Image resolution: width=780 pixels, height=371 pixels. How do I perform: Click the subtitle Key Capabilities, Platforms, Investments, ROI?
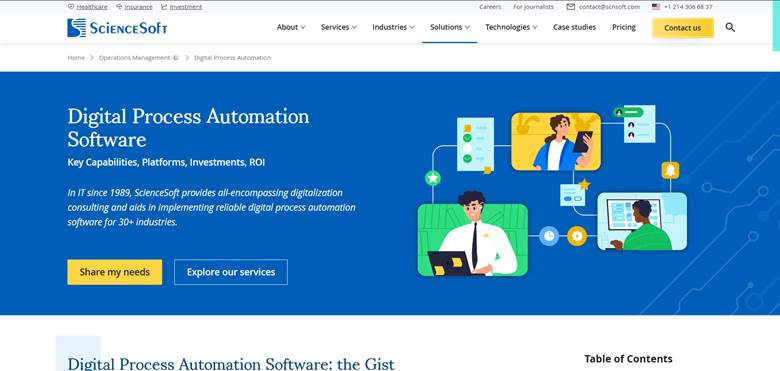click(x=166, y=162)
